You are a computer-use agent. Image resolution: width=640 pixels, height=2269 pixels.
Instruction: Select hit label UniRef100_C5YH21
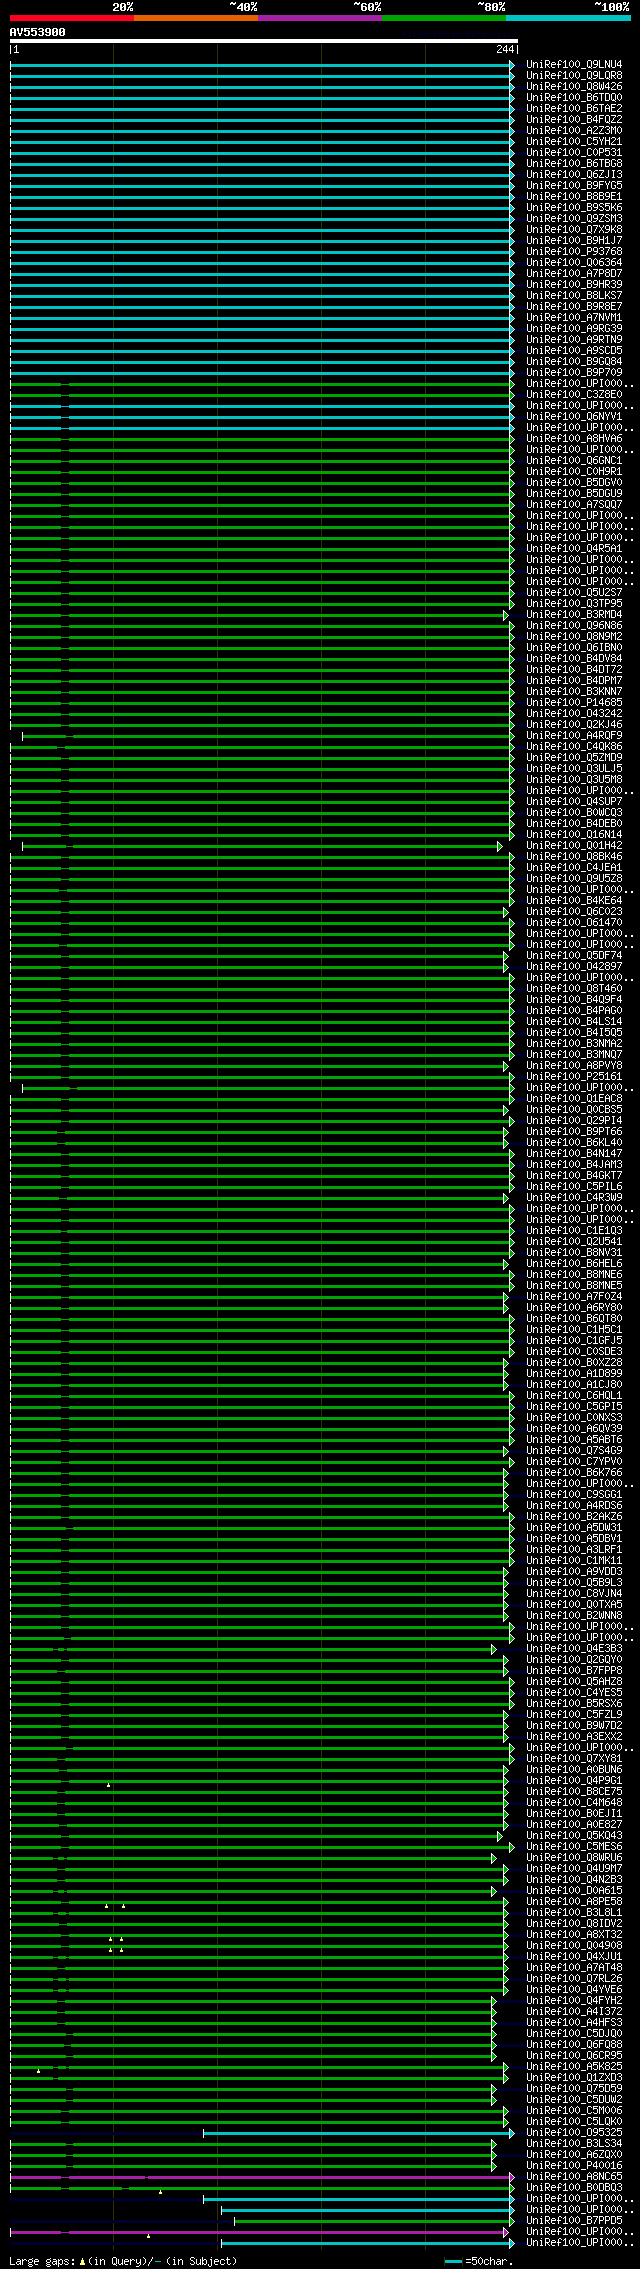(574, 141)
